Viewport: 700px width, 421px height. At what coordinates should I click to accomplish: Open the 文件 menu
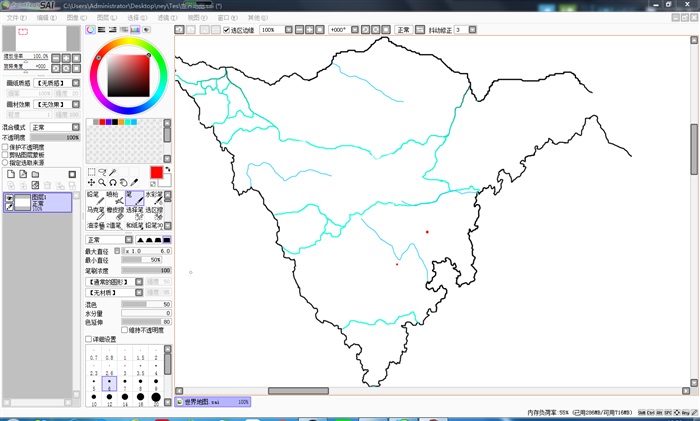click(16, 17)
